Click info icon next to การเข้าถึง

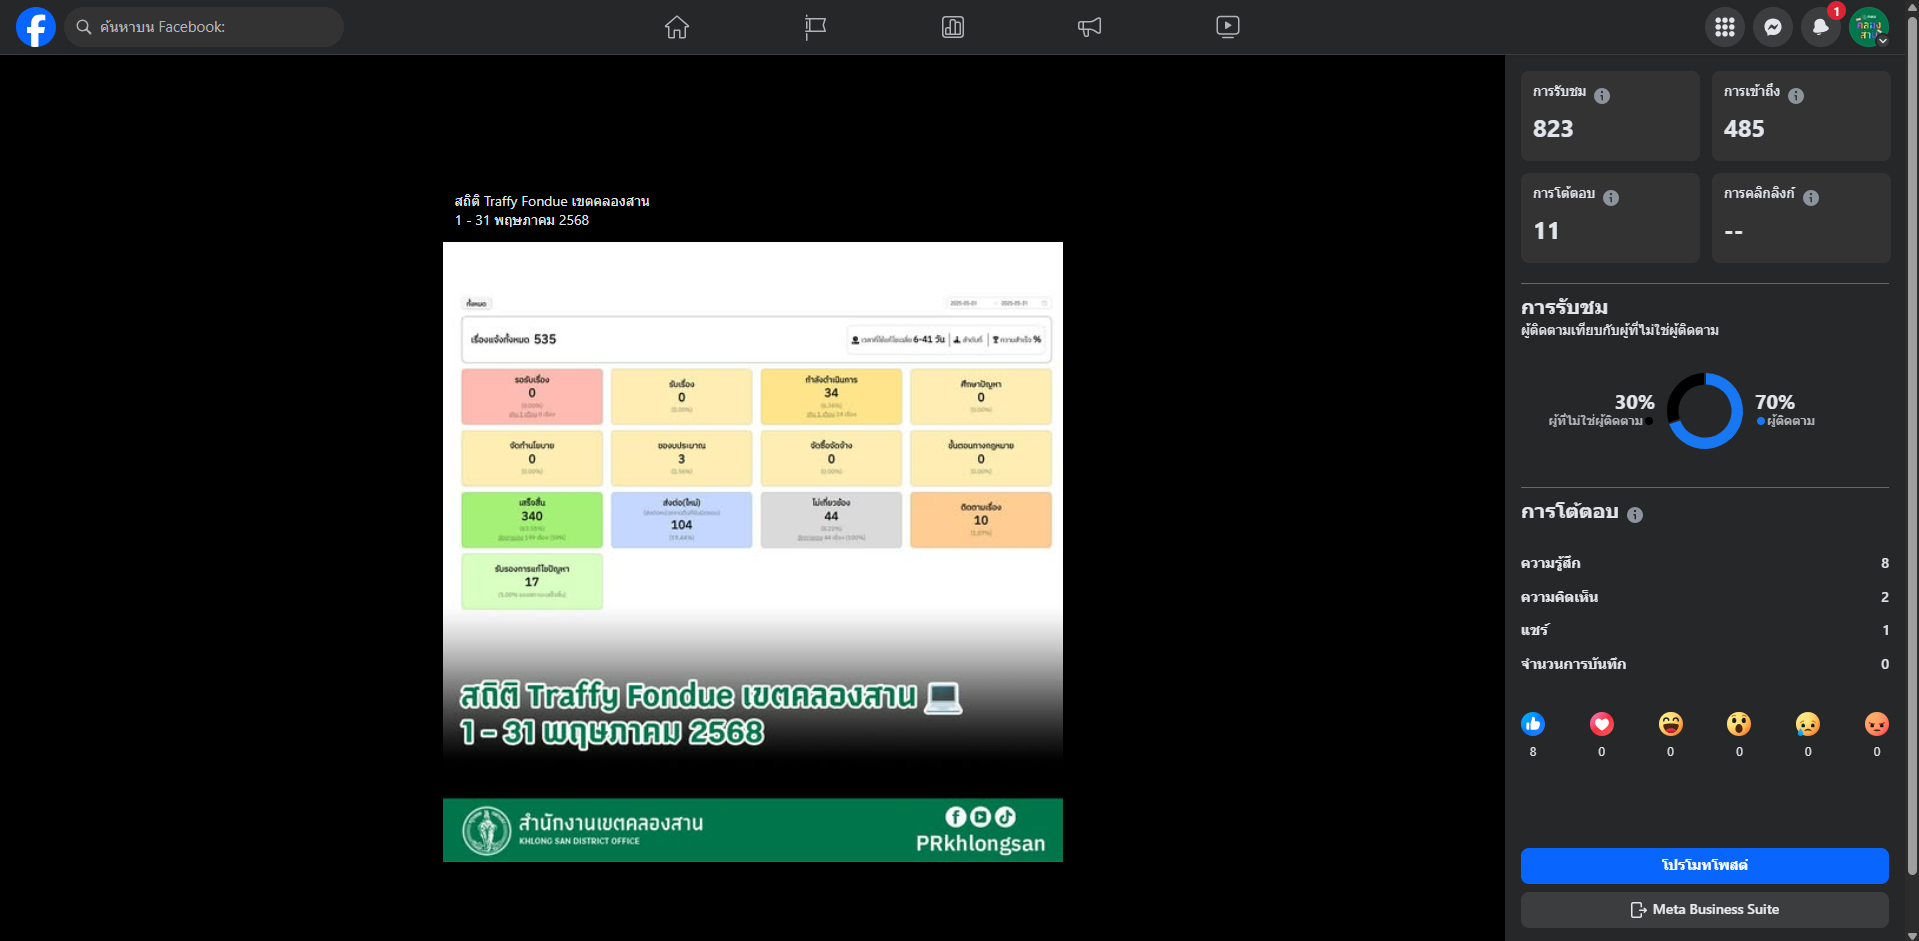click(1796, 96)
